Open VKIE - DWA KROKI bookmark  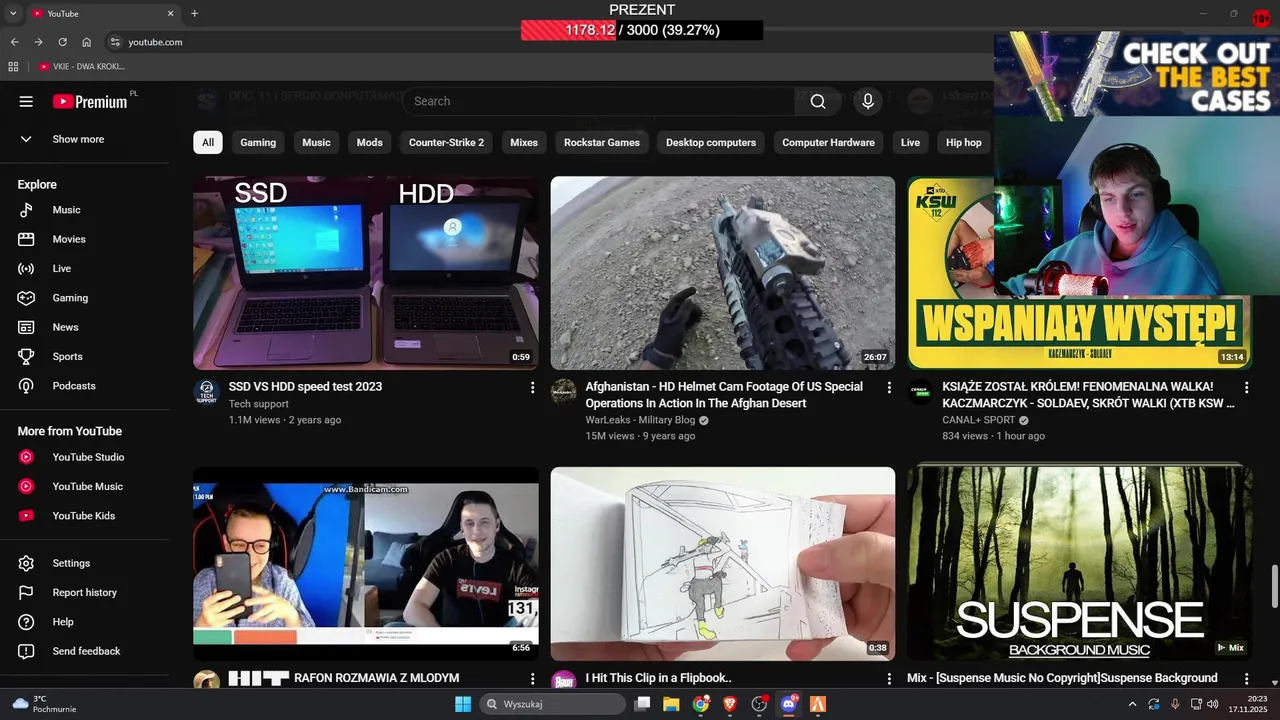tap(82, 66)
